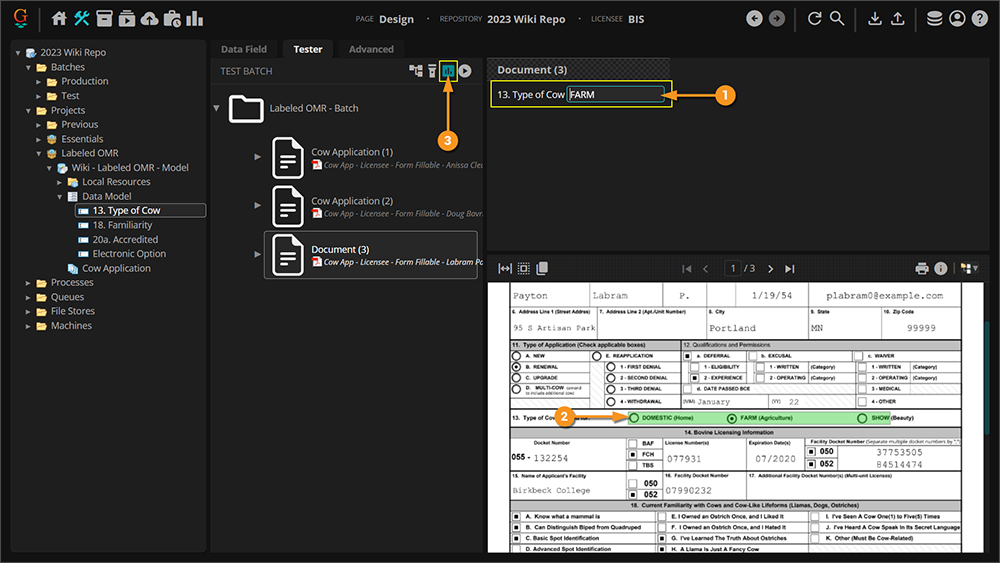Expand Cow Application (1) document

click(x=258, y=157)
